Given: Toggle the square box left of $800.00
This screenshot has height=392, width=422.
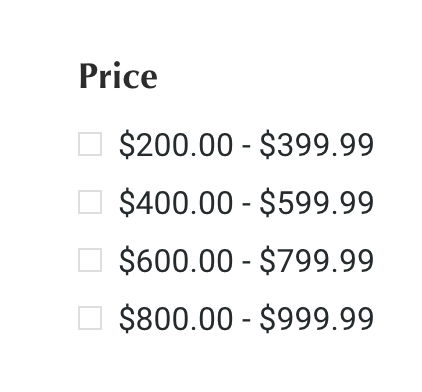Looking at the screenshot, I should coord(90,318).
